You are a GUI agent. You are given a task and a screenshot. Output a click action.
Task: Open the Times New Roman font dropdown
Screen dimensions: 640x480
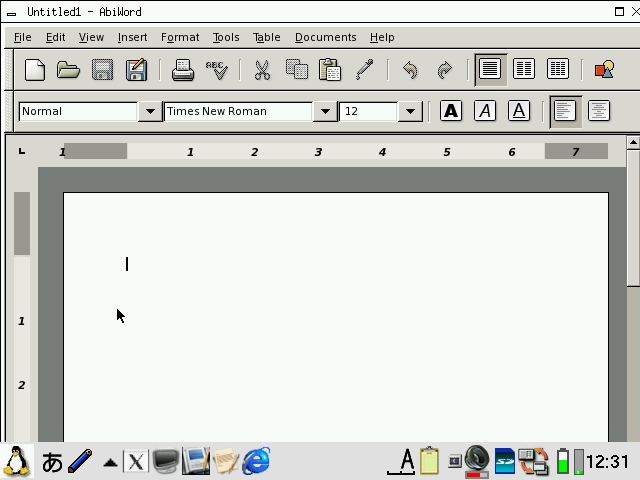pos(325,111)
